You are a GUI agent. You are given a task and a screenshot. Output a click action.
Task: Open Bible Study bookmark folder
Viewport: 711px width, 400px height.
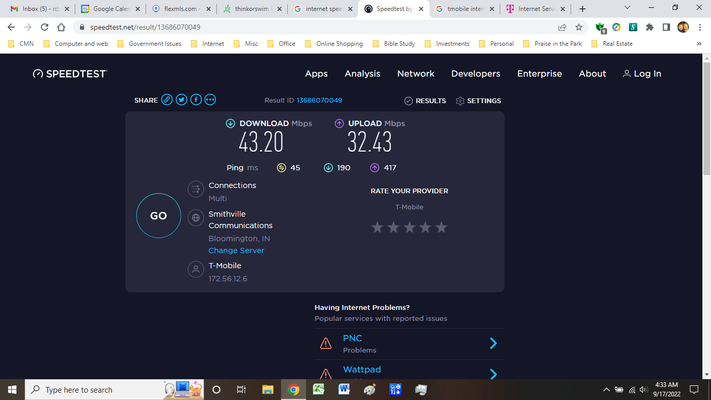[x=394, y=44]
